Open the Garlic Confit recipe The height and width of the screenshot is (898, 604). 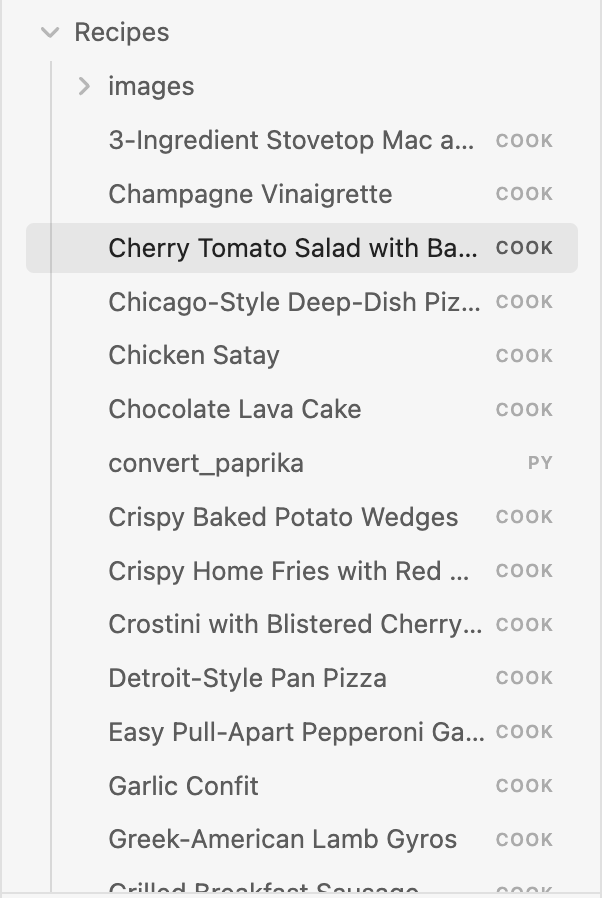(183, 786)
